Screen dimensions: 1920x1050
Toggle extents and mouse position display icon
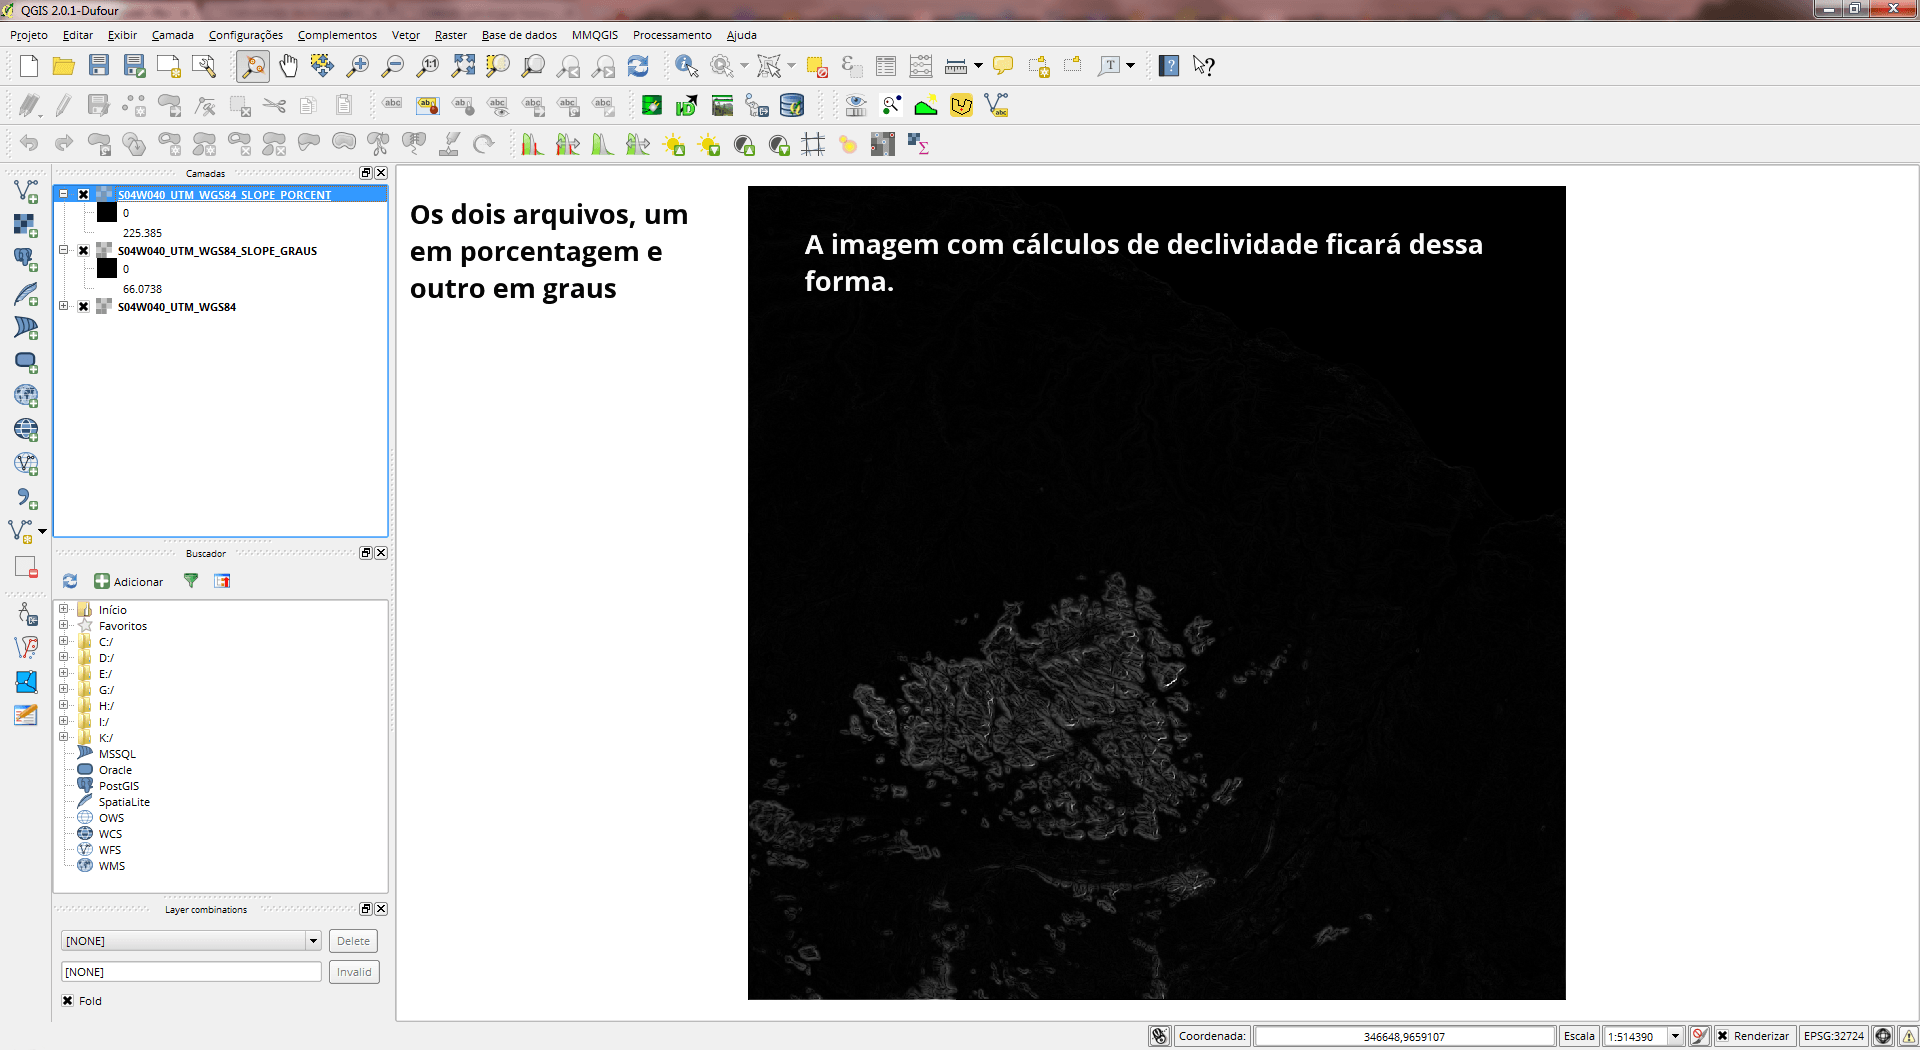point(1159,1036)
